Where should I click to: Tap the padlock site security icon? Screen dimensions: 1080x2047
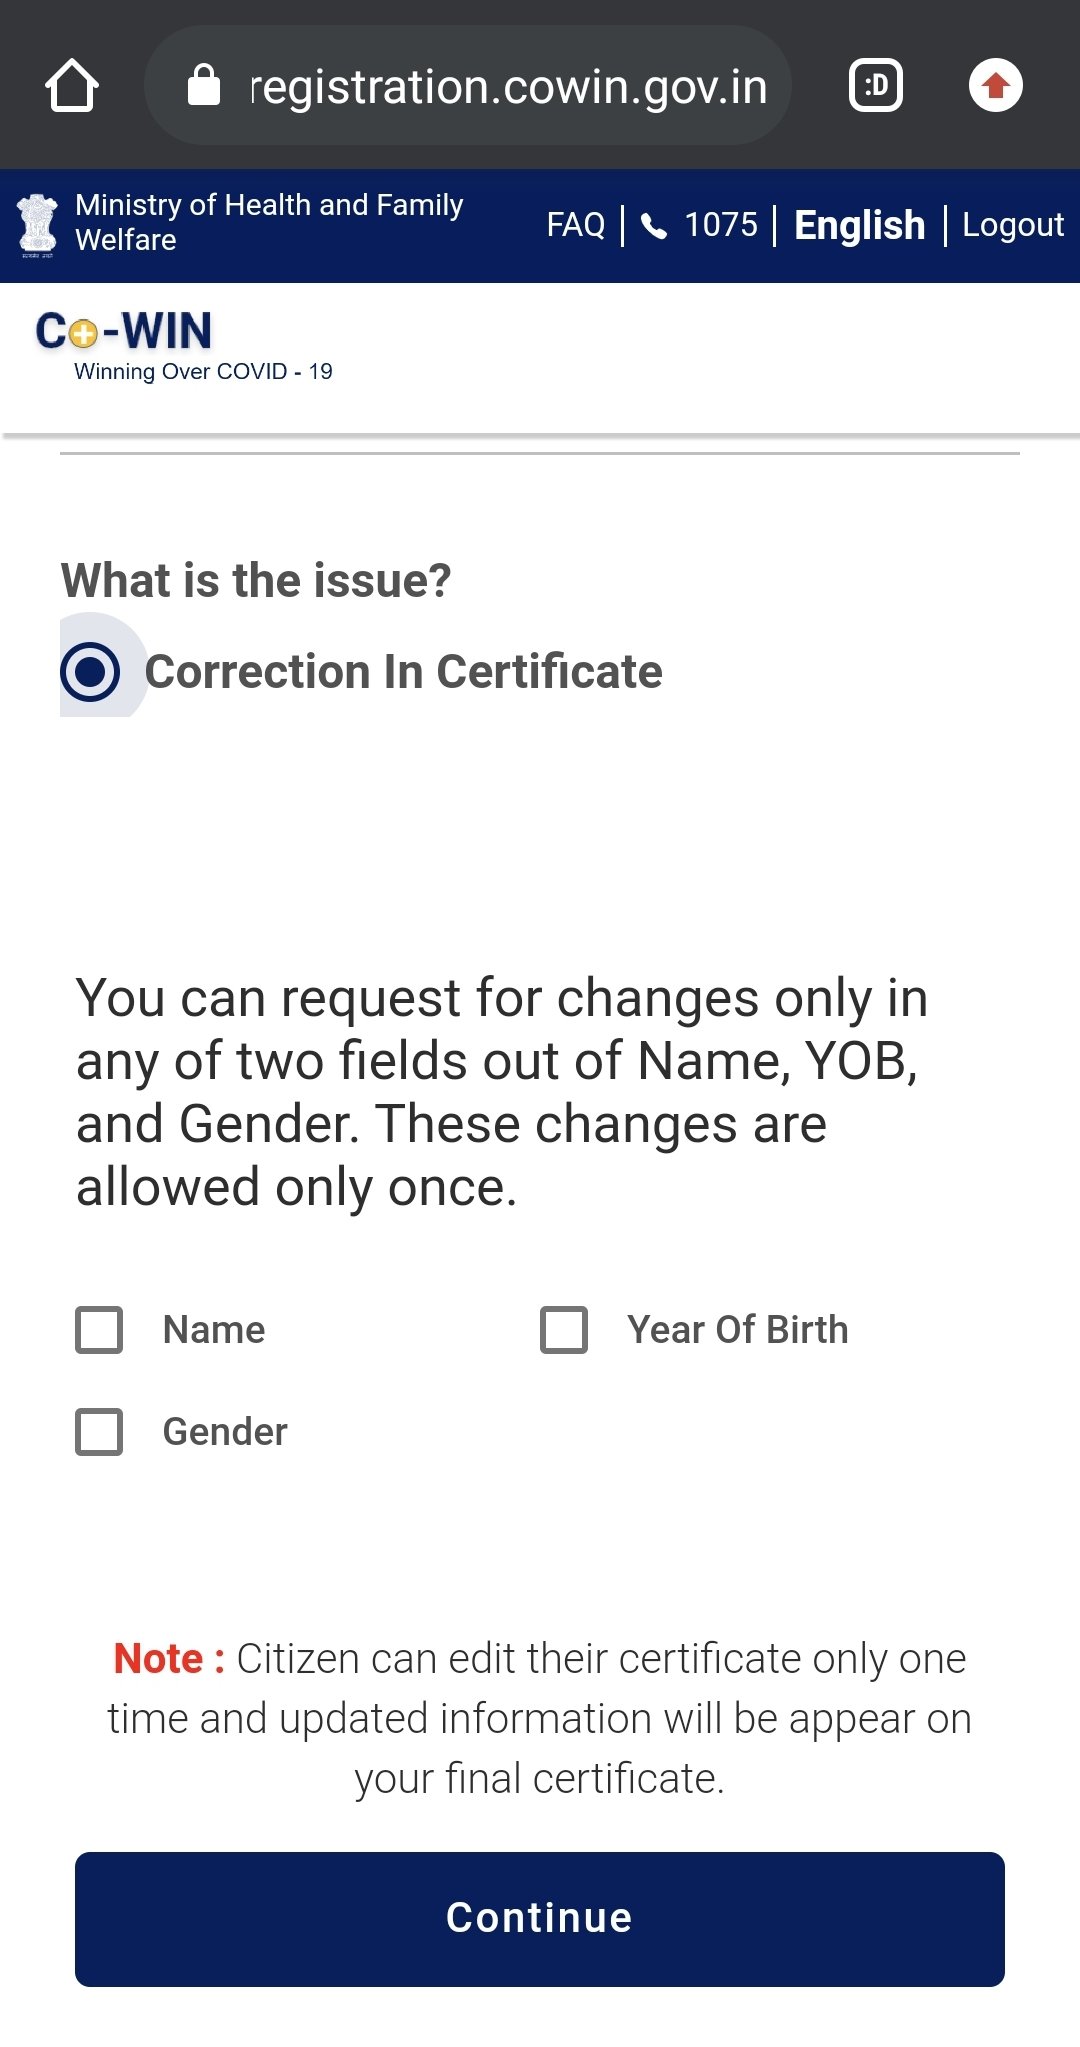pyautogui.click(x=203, y=85)
